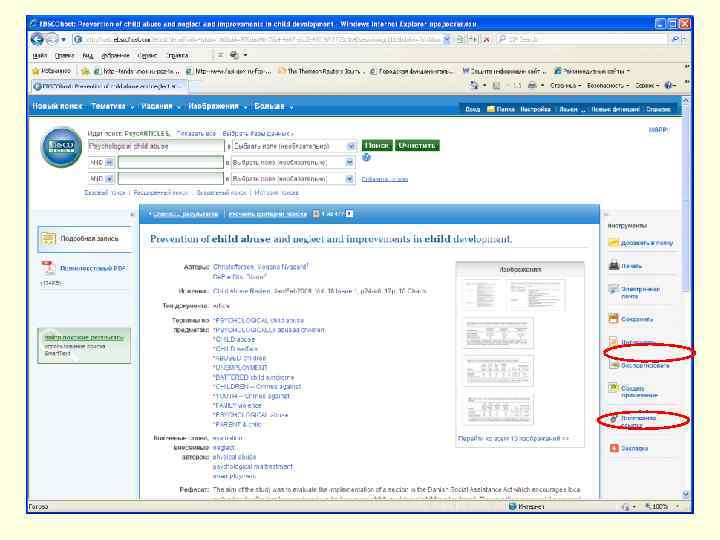The height and width of the screenshot is (540, 720).
Task: Click the first search term input field
Action: point(156,146)
